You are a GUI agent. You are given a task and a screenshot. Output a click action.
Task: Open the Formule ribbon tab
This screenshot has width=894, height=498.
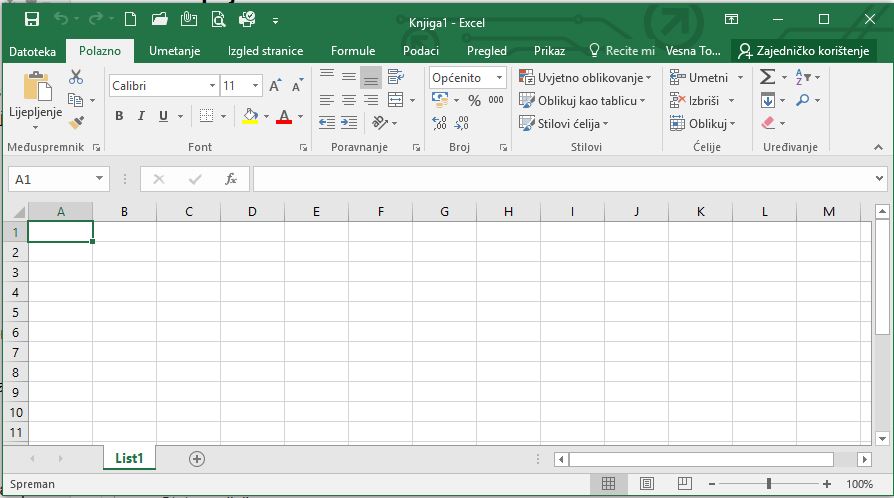tap(353, 51)
